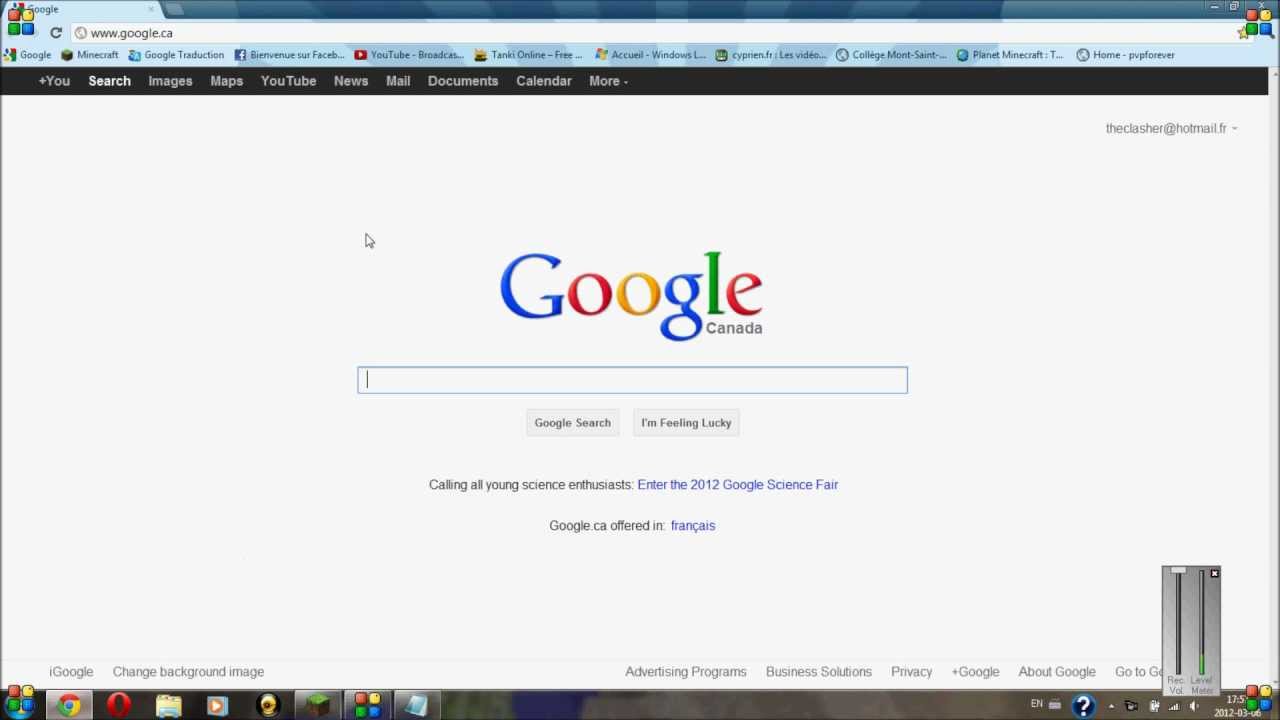Bookmark this page with the star icon

(x=1243, y=33)
